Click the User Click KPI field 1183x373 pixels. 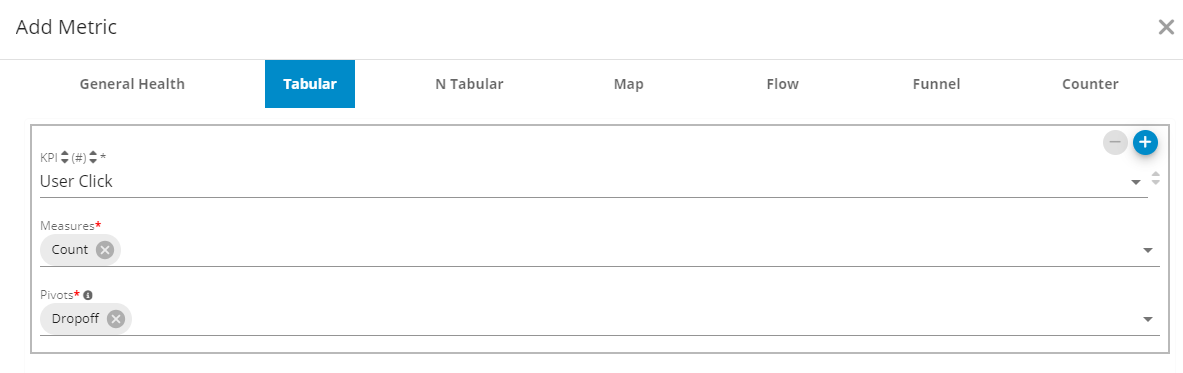594,182
